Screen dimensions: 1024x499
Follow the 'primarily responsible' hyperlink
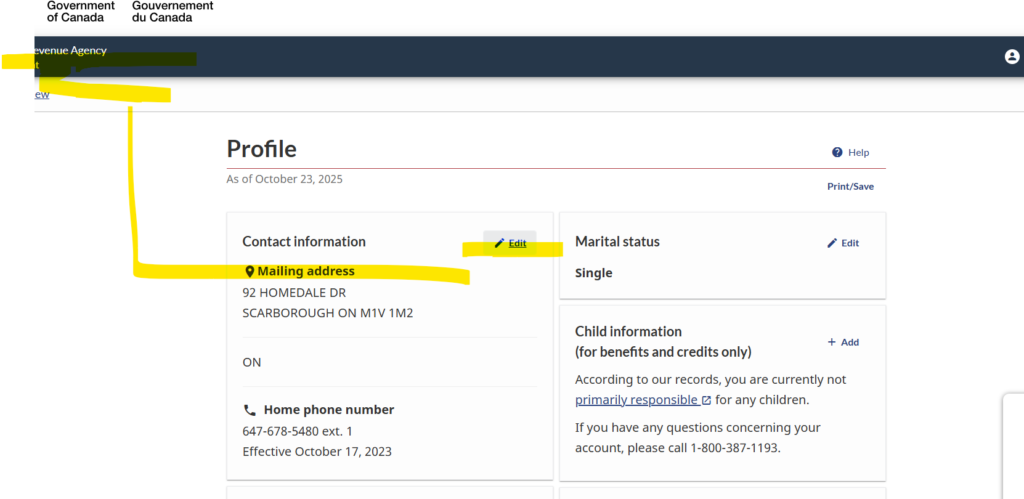[636, 400]
